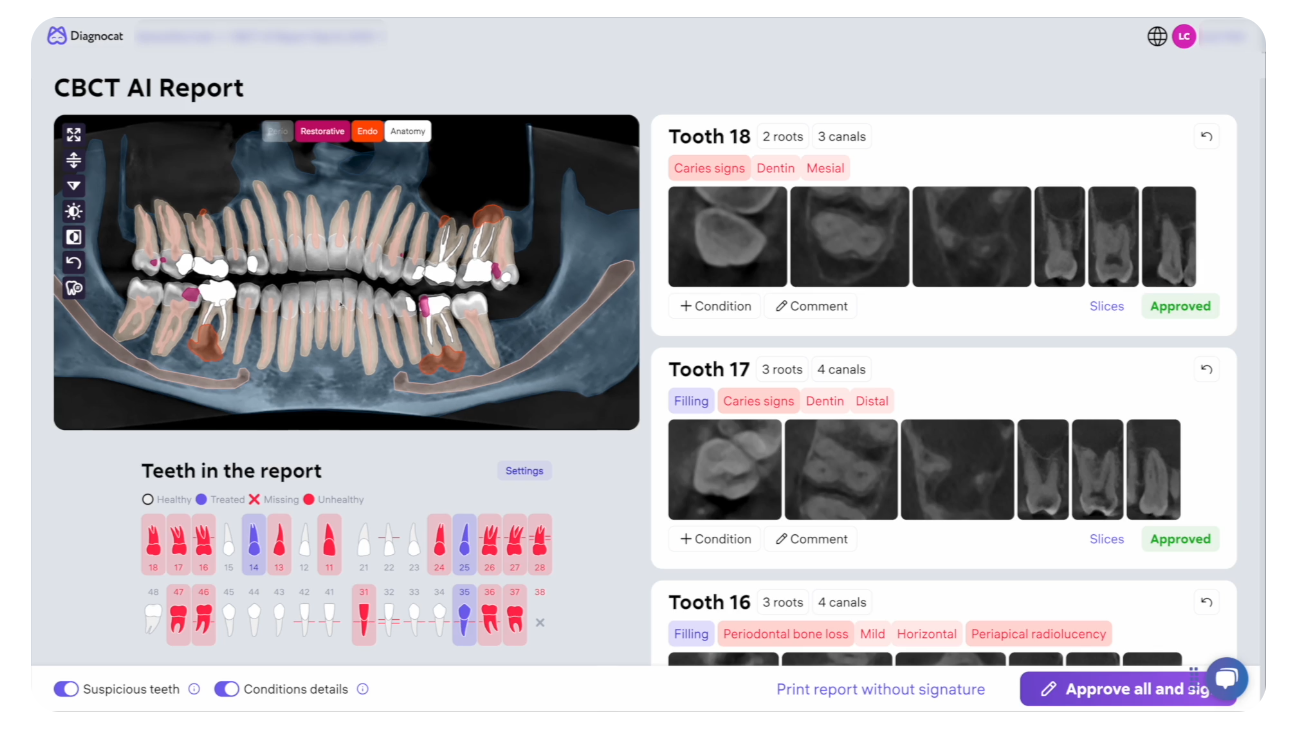Toggle the Endo overlay filter

click(367, 131)
